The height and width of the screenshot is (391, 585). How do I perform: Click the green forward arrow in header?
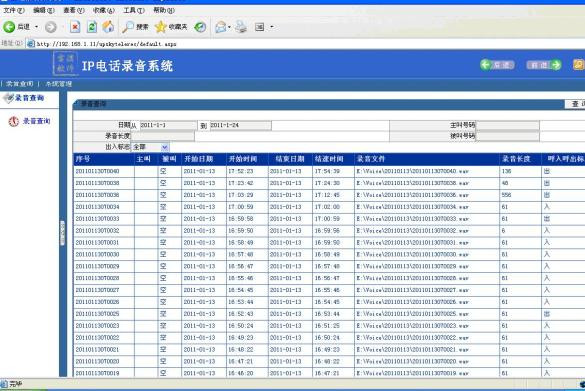(x=556, y=65)
